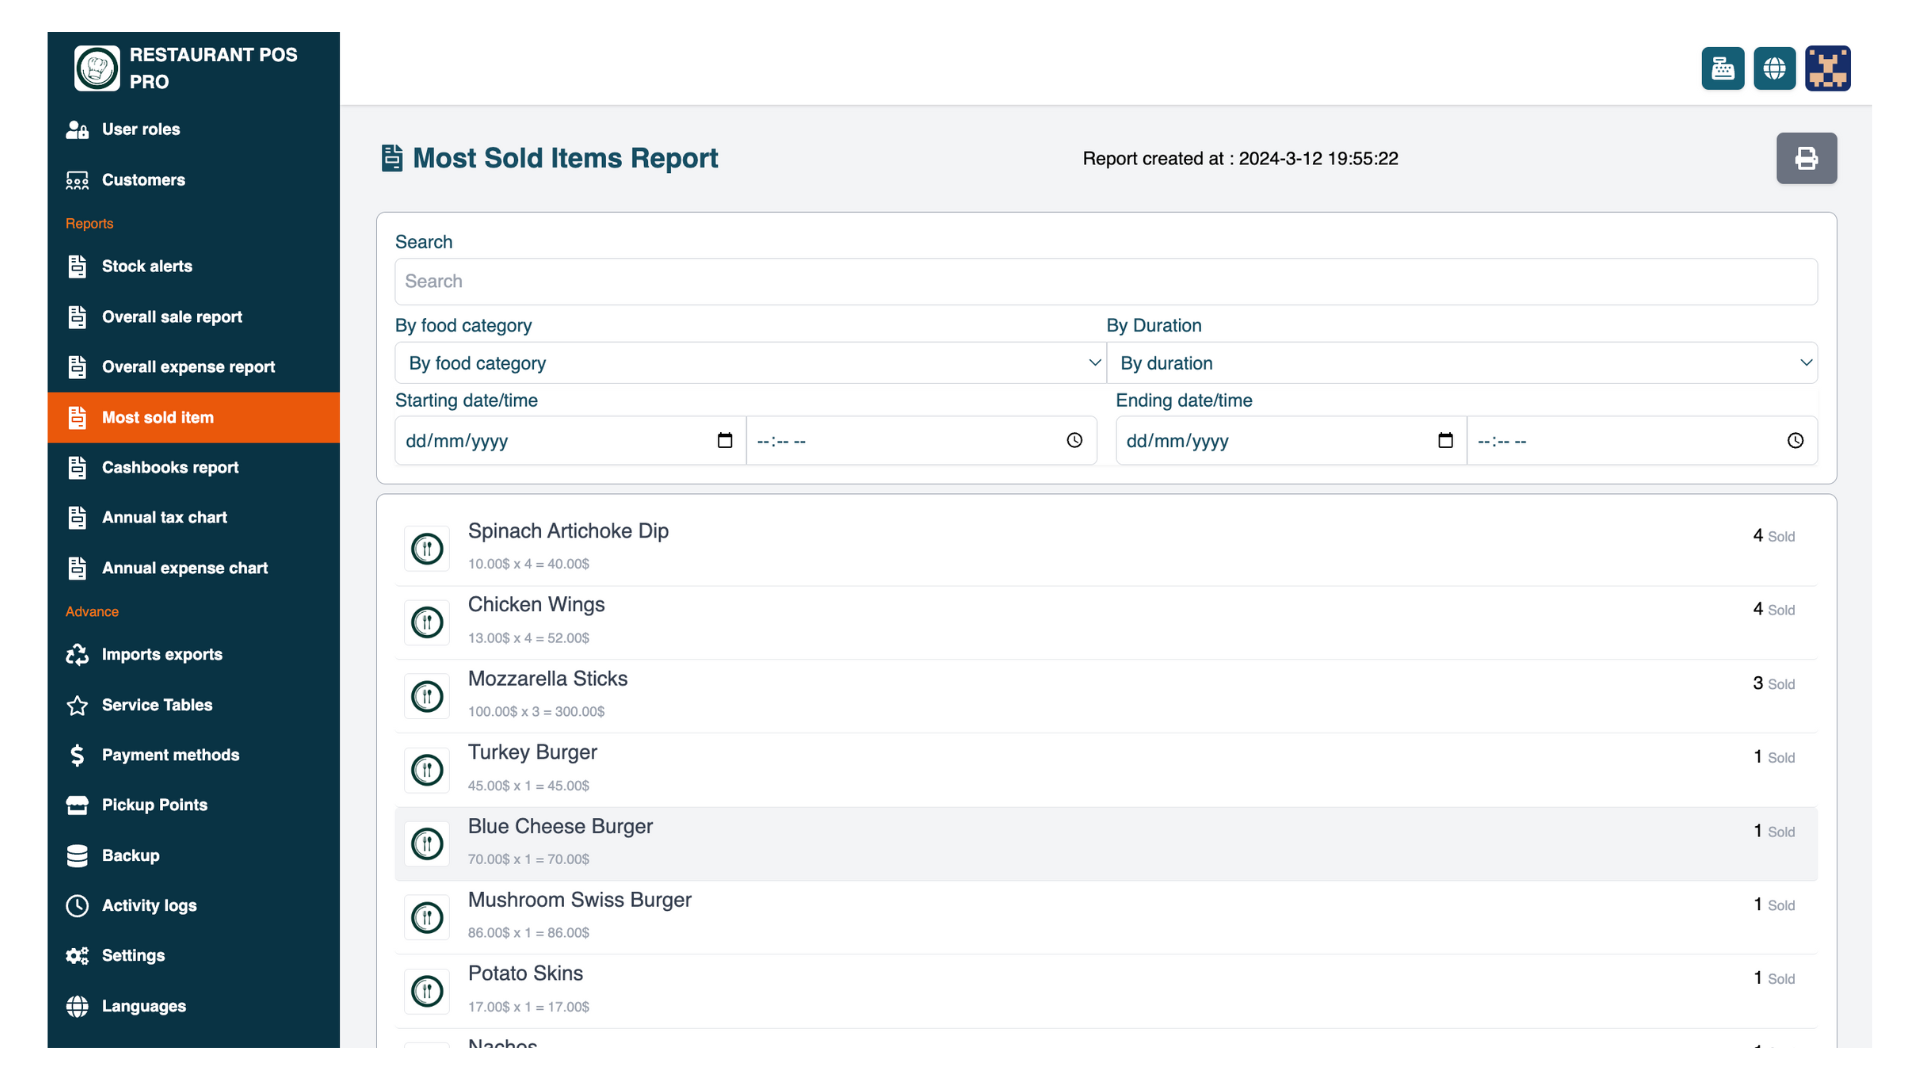Open clock picker for ending time
Screen dimensions: 1920x1080
coord(1795,441)
